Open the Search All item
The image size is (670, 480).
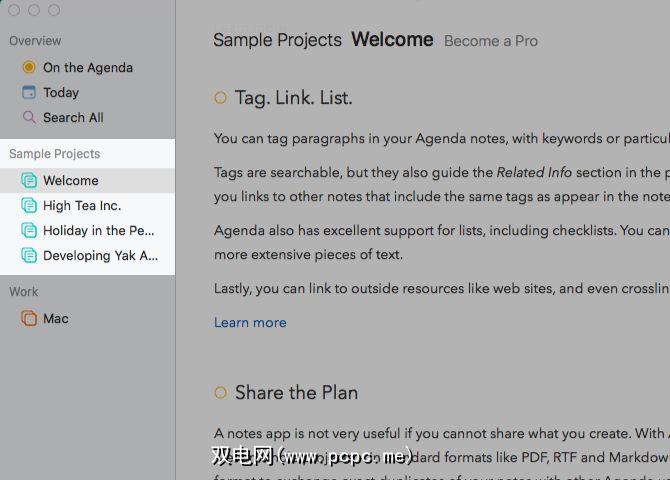(73, 118)
